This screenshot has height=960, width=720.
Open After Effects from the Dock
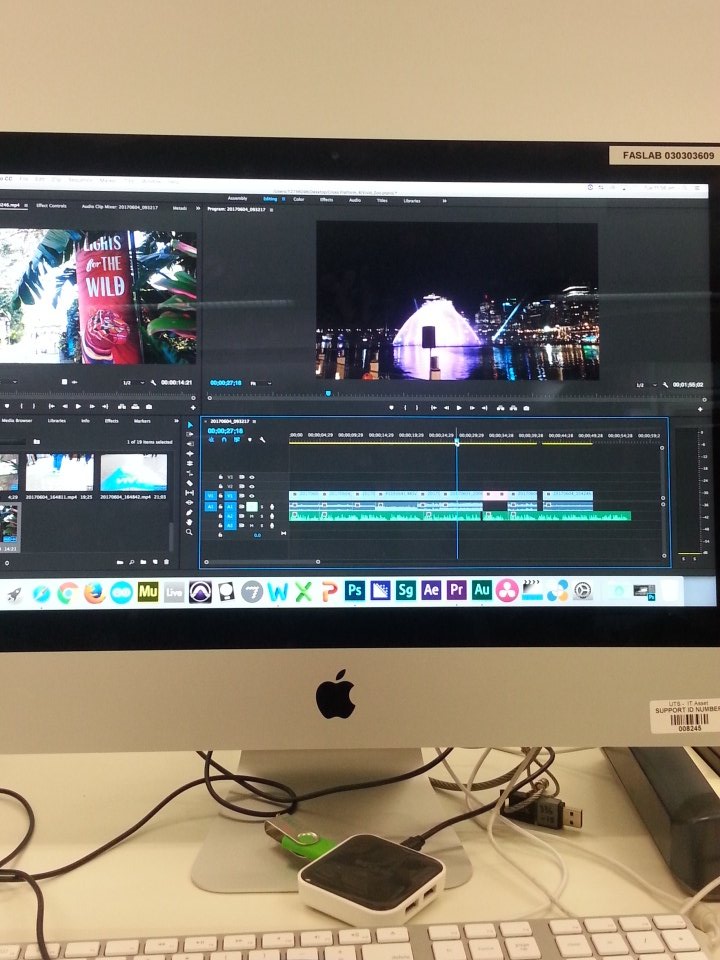pyautogui.click(x=431, y=590)
